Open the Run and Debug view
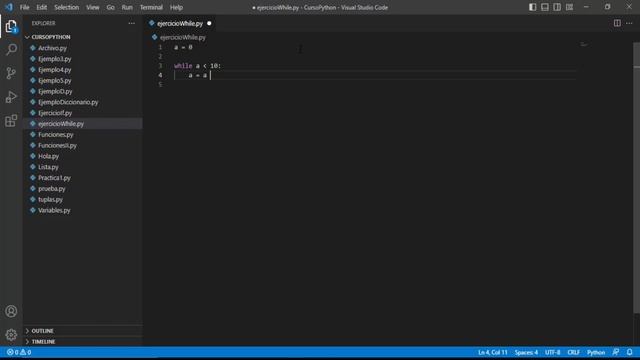 tap(11, 97)
